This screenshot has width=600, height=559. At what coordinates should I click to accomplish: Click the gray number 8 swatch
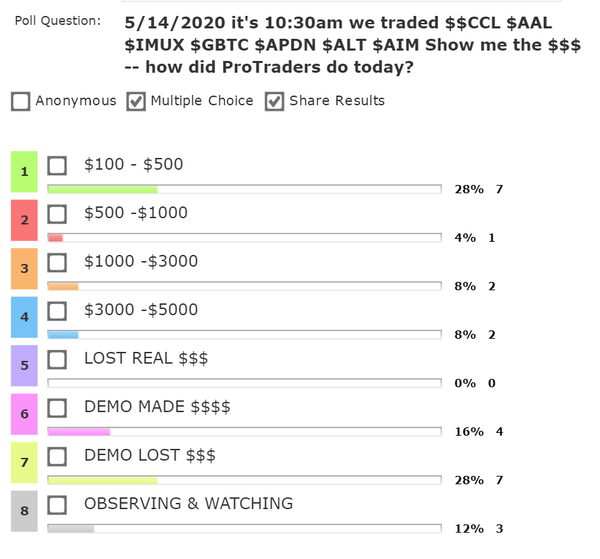tap(24, 510)
